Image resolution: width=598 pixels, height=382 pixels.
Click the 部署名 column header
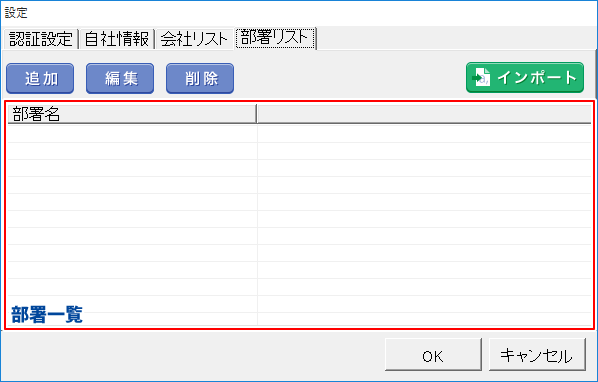[132, 114]
